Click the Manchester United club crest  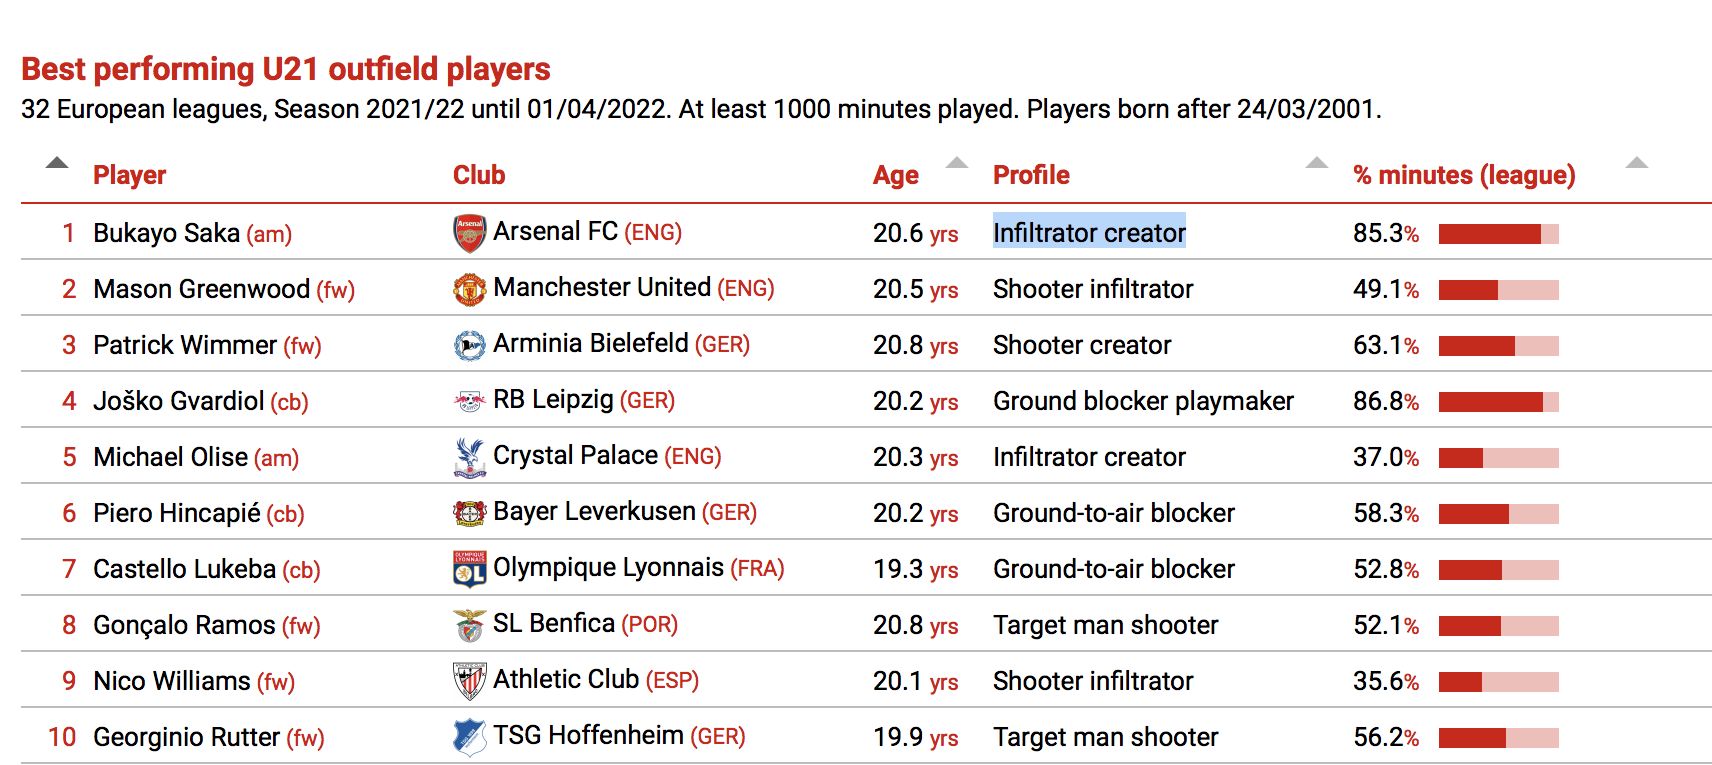(469, 289)
